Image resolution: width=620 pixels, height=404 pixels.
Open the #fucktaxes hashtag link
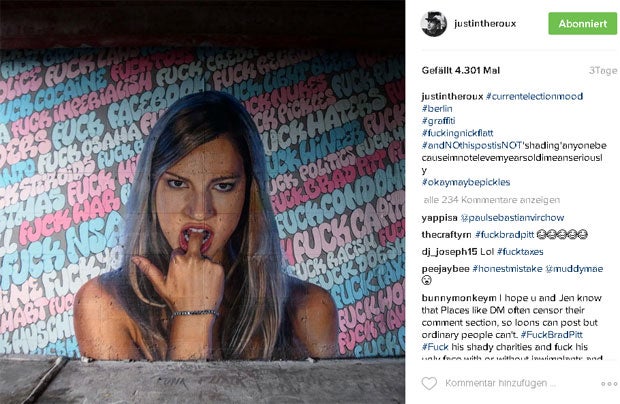pyautogui.click(x=520, y=252)
